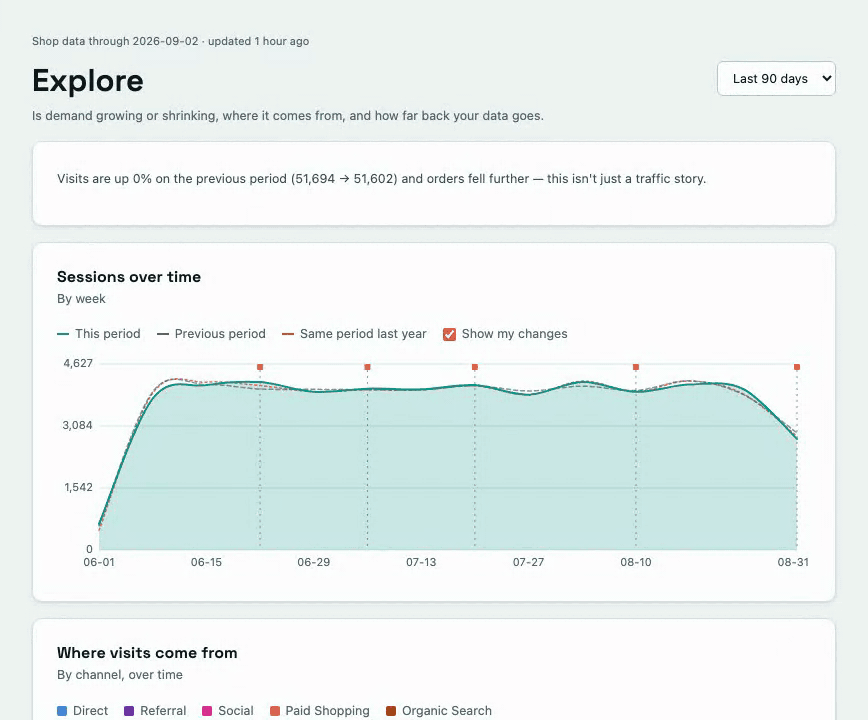Click the Paid Shopping channel swatch
The width and height of the screenshot is (868, 720).
(275, 711)
